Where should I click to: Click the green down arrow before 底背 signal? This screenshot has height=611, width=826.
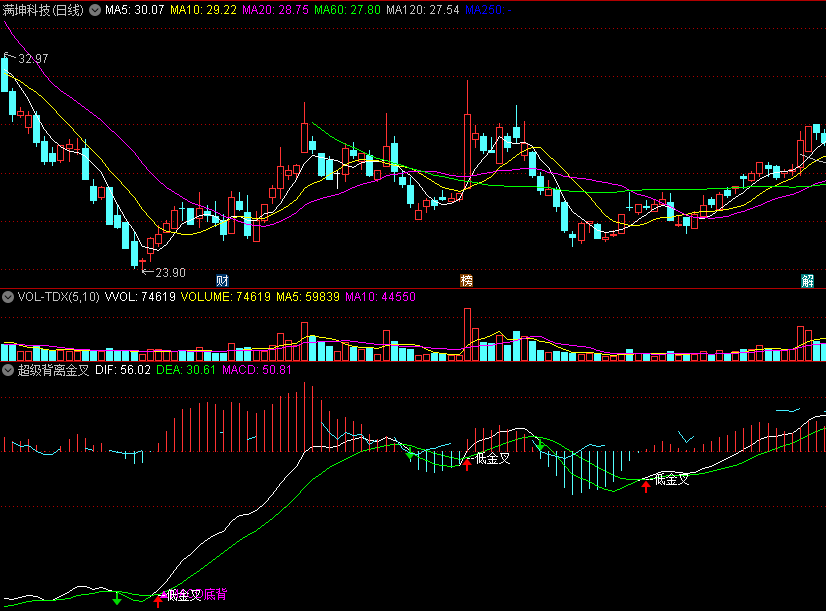pos(117,599)
